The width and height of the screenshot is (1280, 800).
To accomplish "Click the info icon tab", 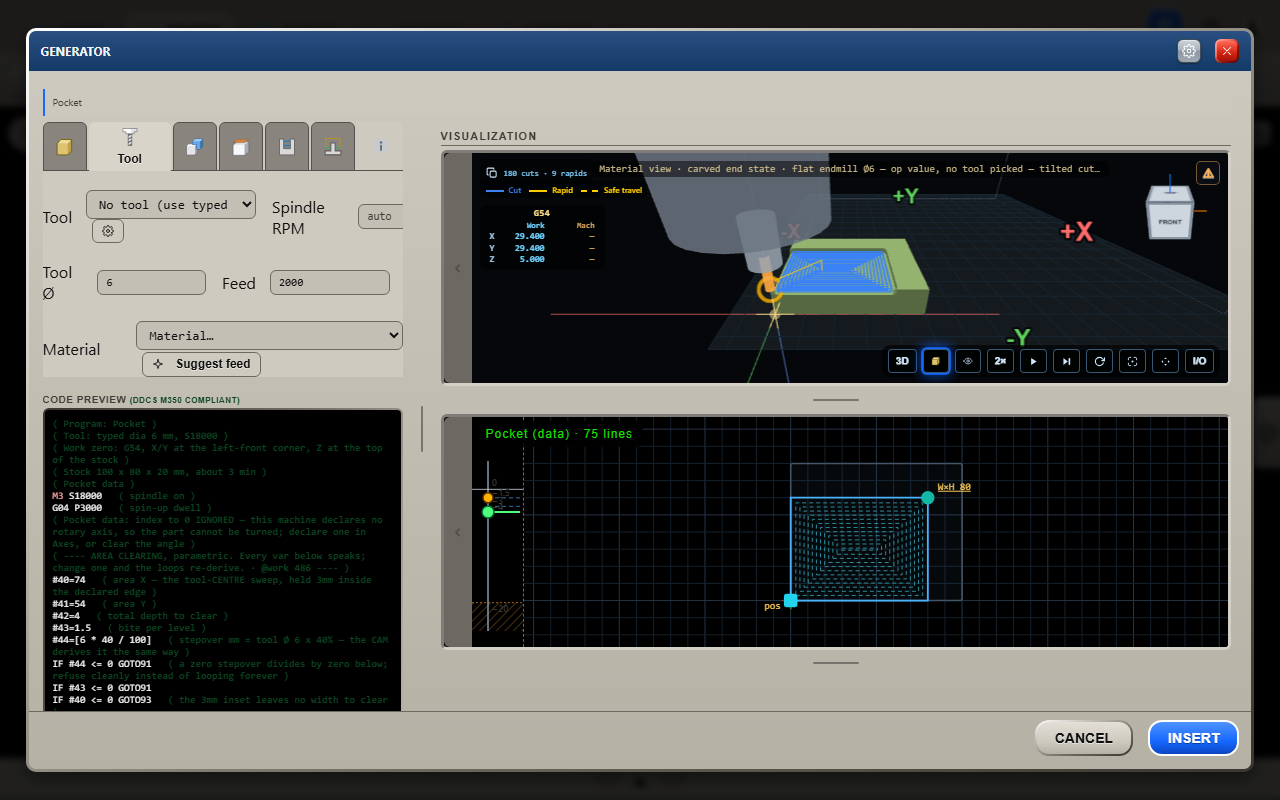I will pos(380,147).
